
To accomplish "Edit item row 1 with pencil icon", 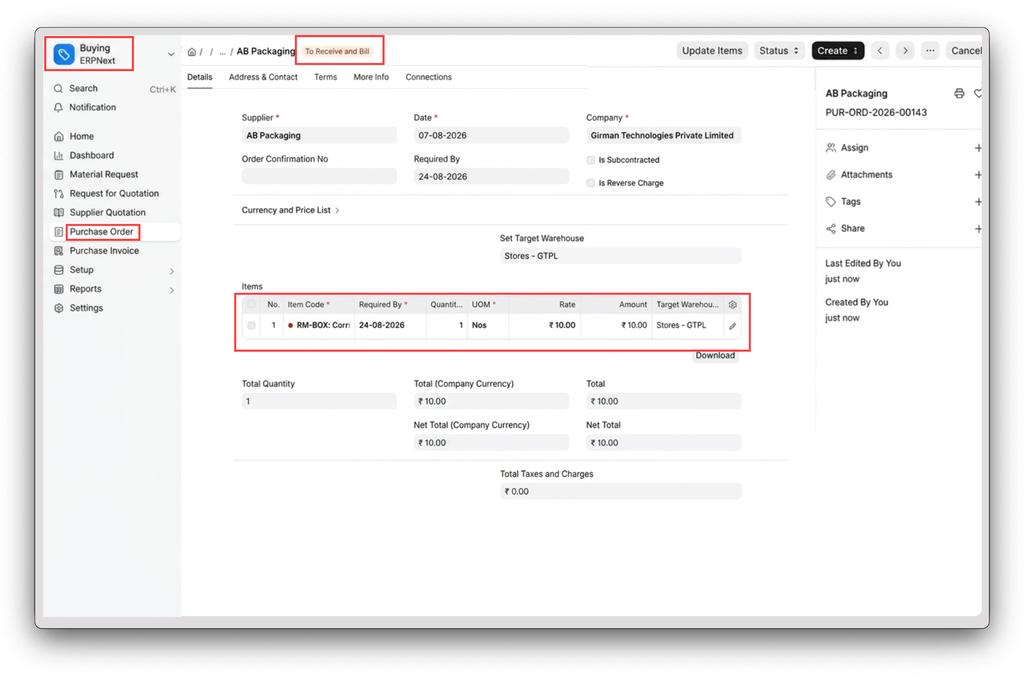I will coord(733,326).
